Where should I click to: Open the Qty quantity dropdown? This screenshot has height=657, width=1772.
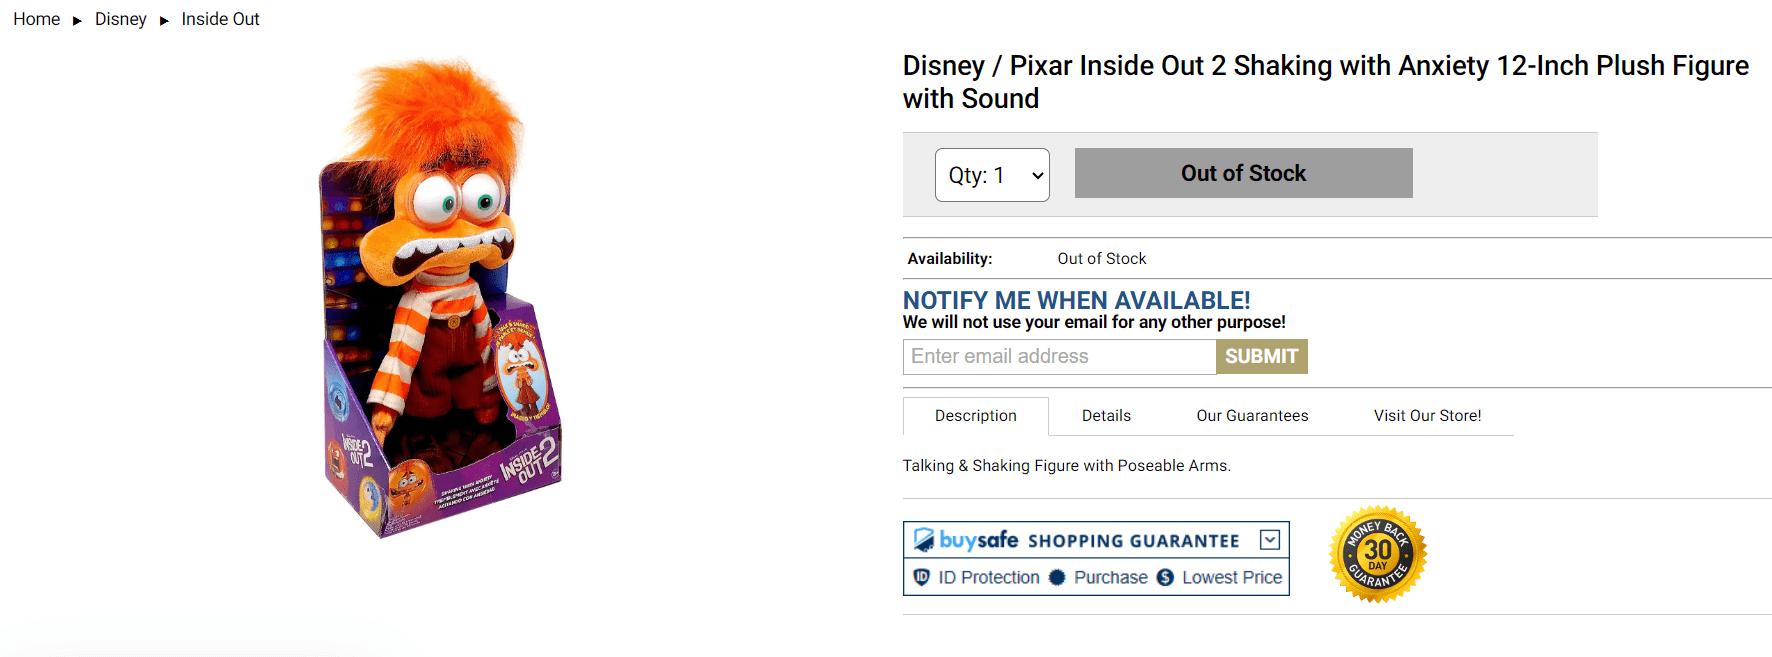(992, 175)
